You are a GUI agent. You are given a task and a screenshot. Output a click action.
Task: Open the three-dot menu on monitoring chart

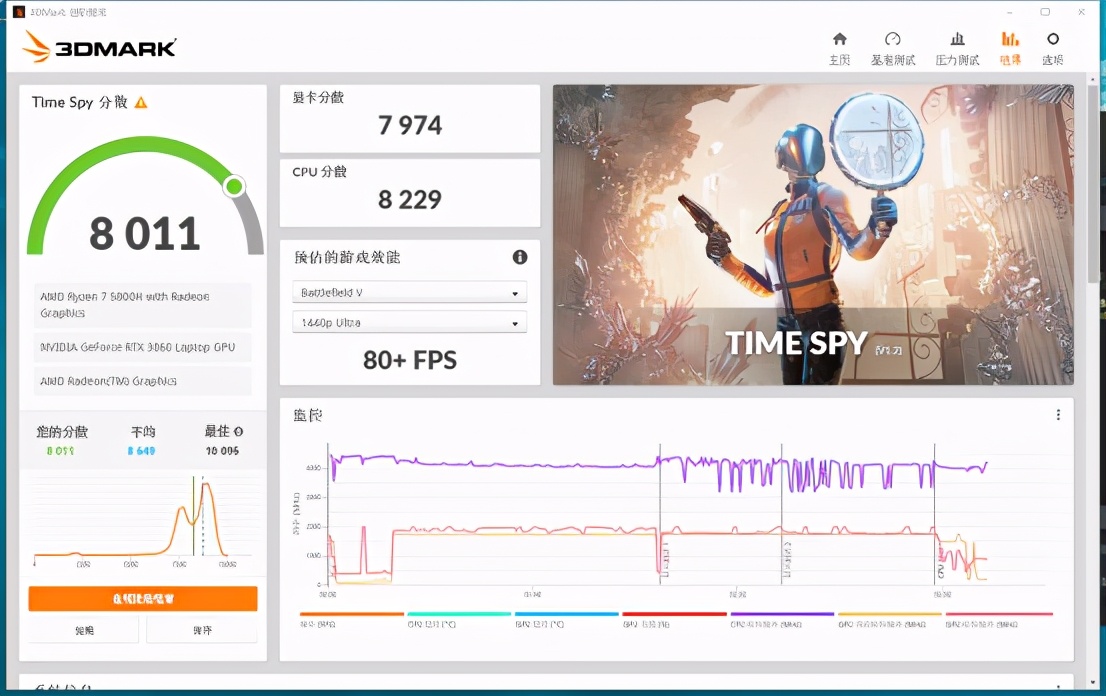coord(1058,415)
